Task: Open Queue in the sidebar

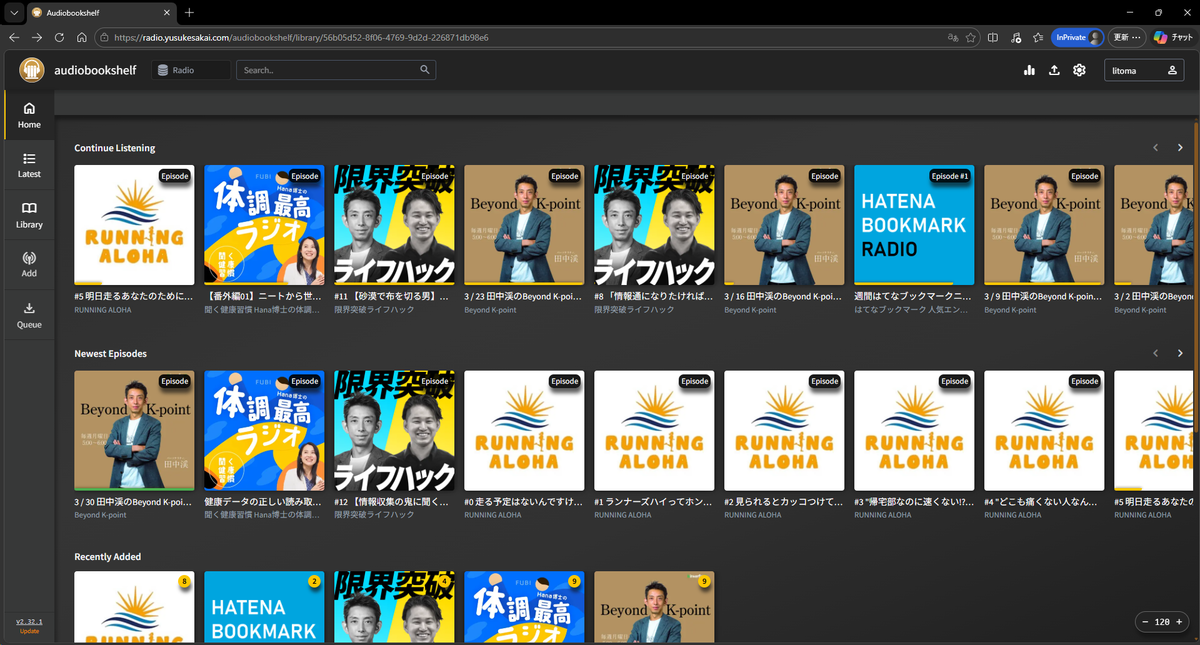Action: coord(29,315)
